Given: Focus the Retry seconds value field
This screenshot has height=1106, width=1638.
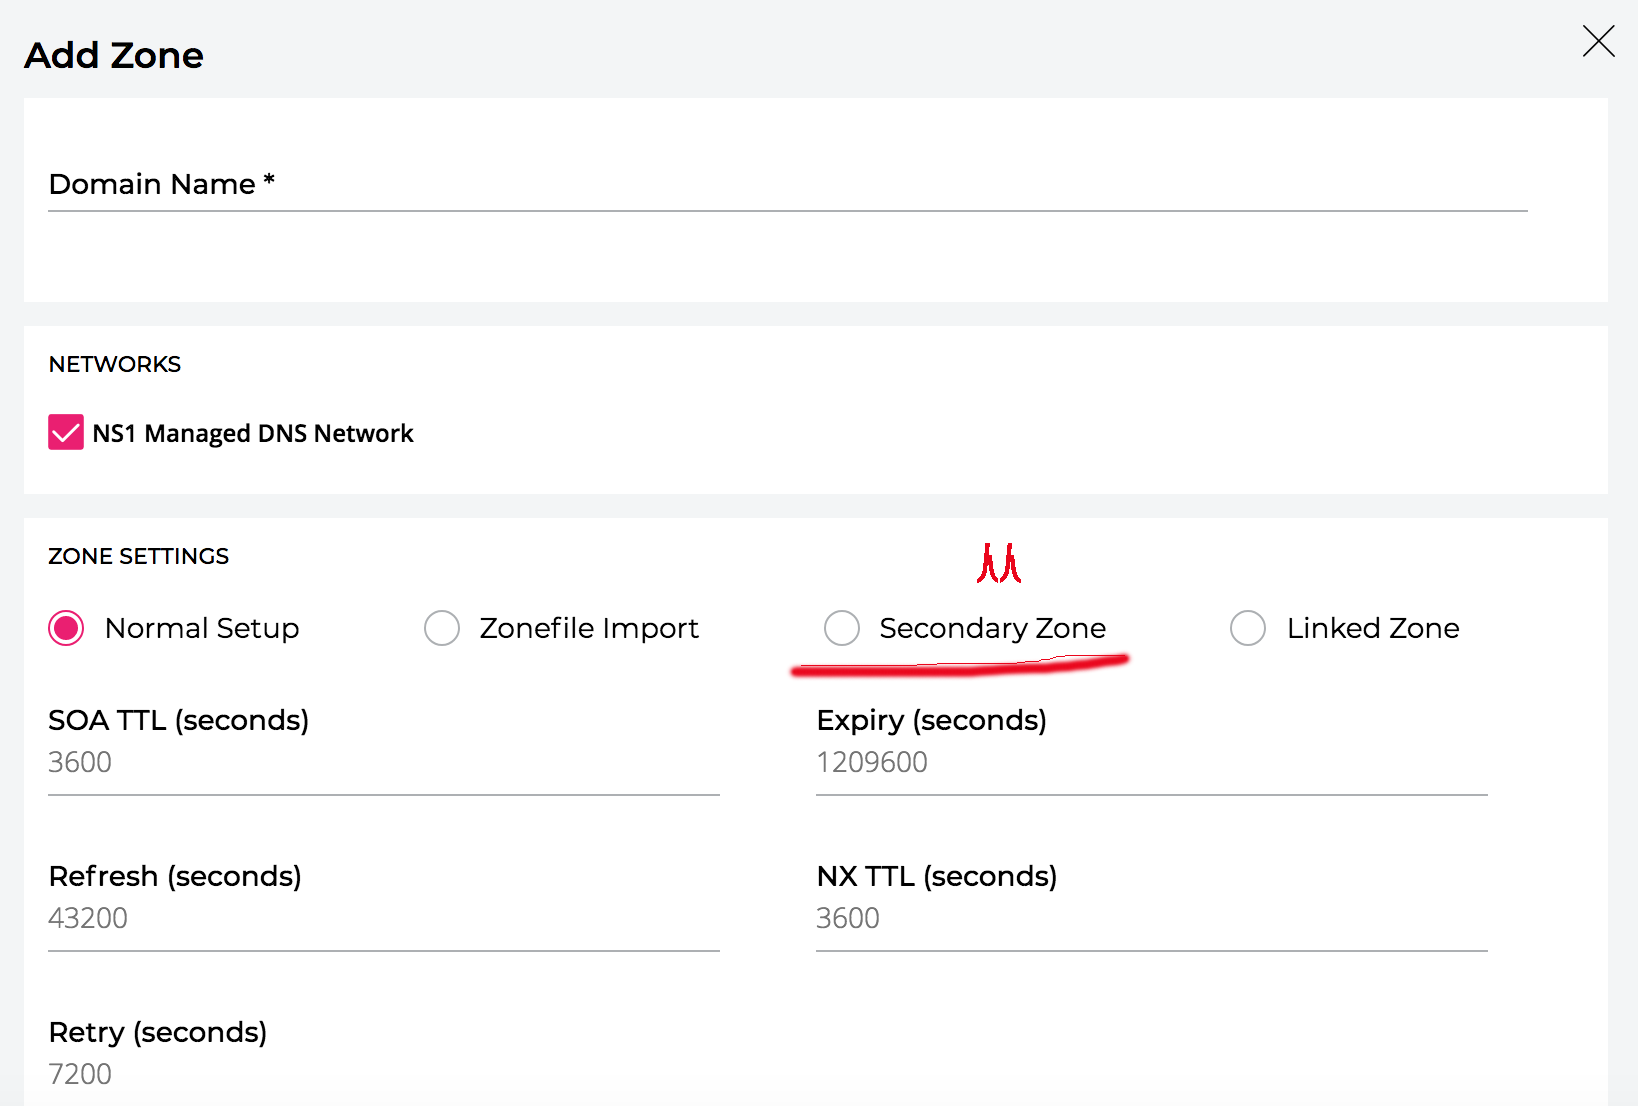Looking at the screenshot, I should [383, 1075].
